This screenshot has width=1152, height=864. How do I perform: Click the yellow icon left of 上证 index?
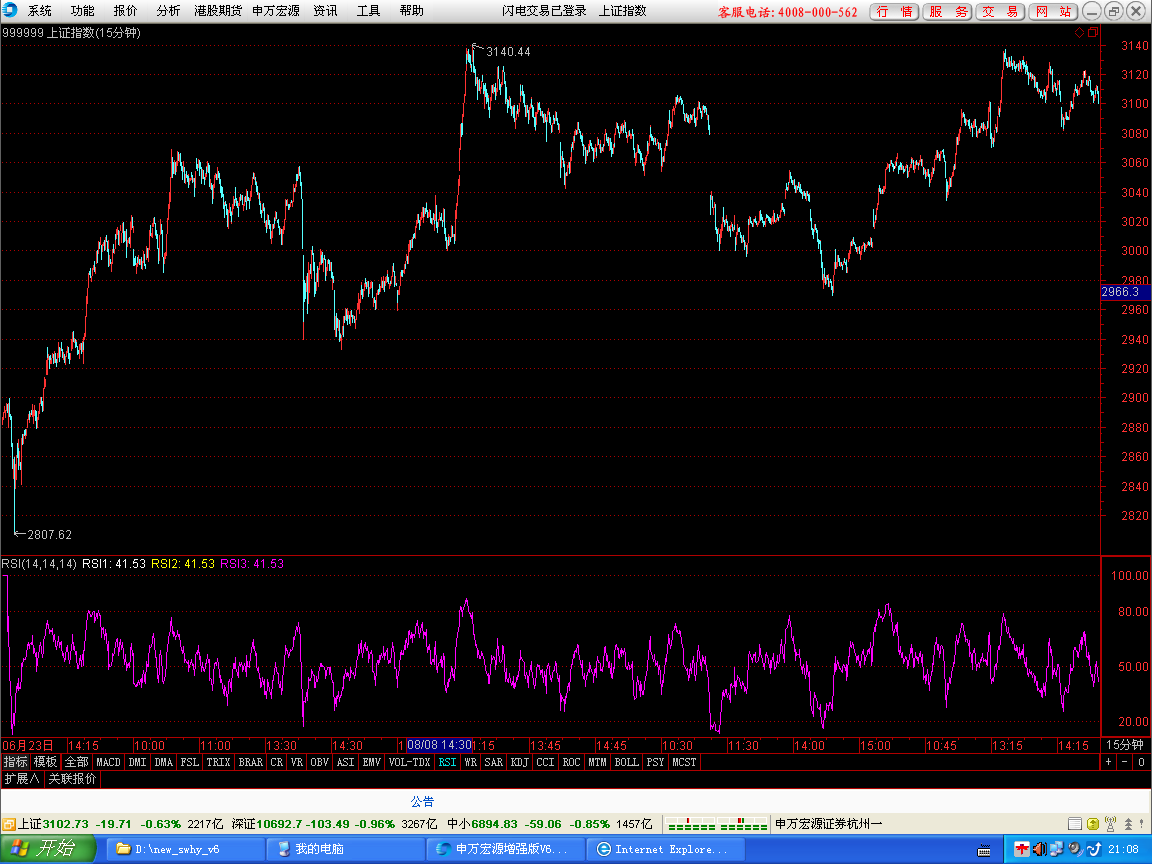click(x=8, y=824)
